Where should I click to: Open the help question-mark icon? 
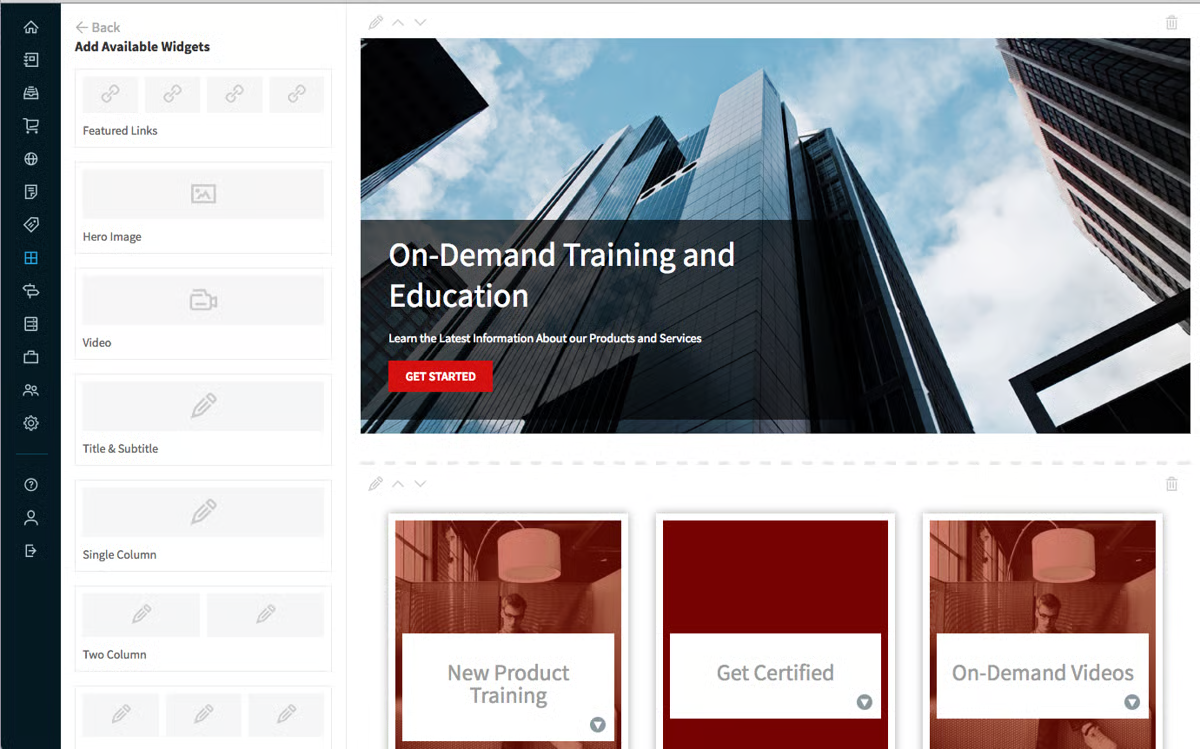tap(30, 484)
